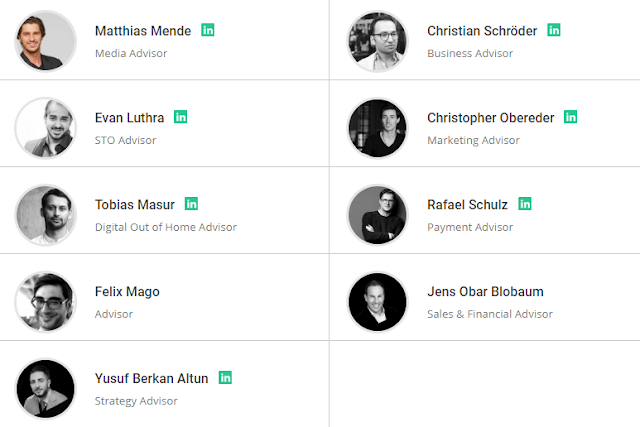Click Yusuf Berkan Altun's LinkedIn icon

(225, 378)
